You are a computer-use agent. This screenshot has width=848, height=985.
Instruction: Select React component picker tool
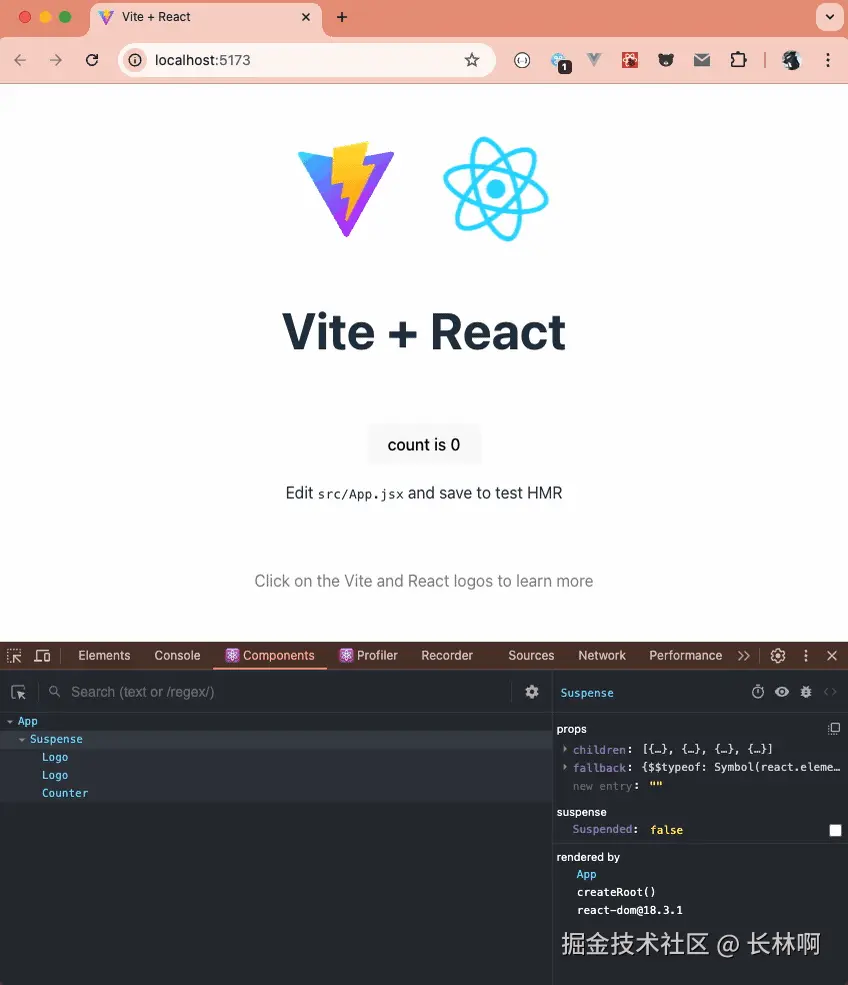tap(19, 692)
